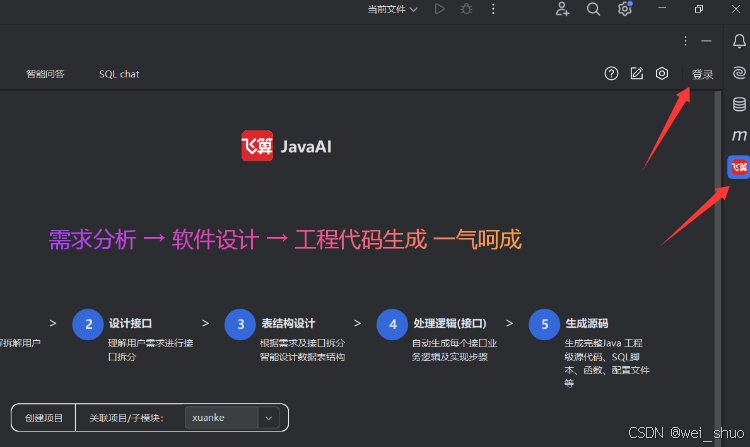Click the add user collaboration icon

pyautogui.click(x=562, y=9)
